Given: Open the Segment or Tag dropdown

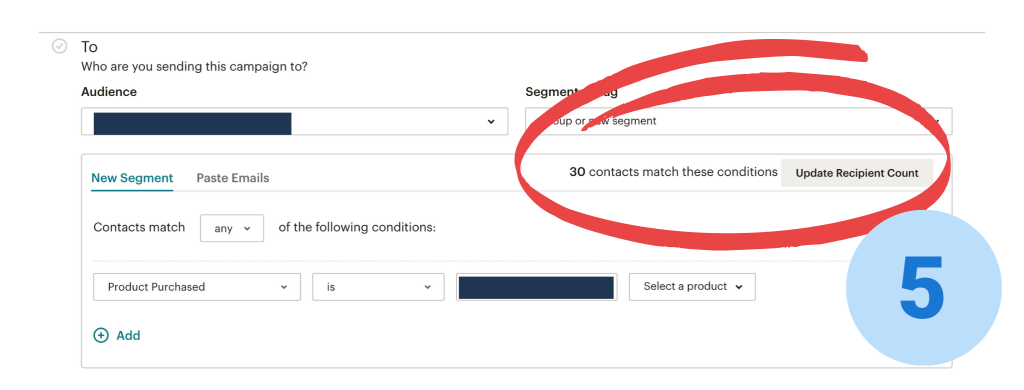Looking at the screenshot, I should tap(739, 122).
